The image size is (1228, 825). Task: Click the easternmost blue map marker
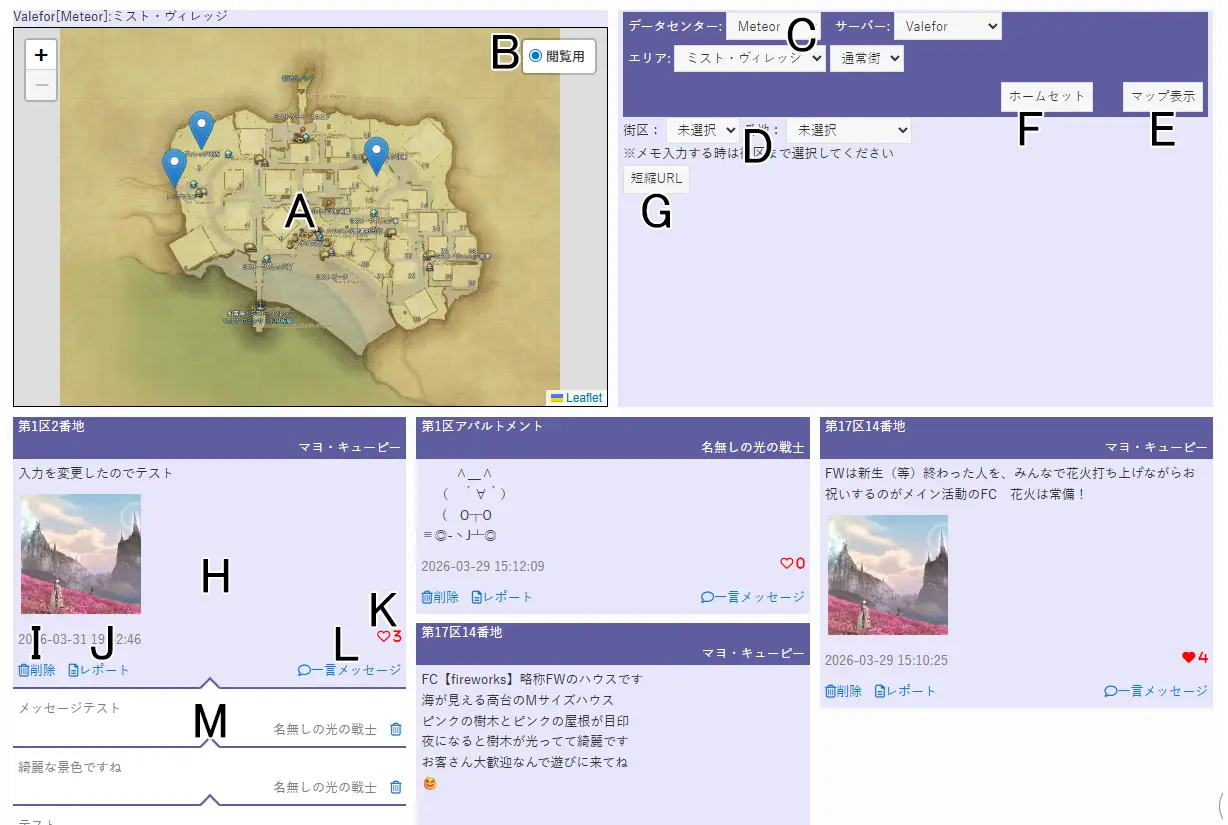coord(376,154)
